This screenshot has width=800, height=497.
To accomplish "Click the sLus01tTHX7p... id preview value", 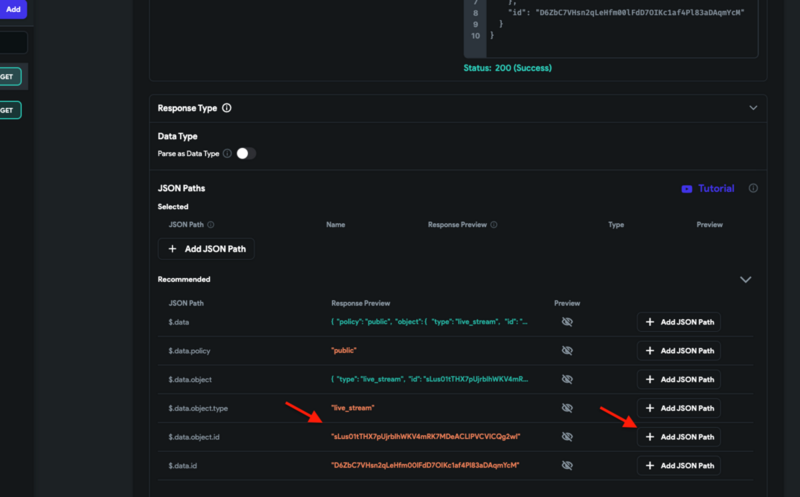I will click(x=426, y=436).
